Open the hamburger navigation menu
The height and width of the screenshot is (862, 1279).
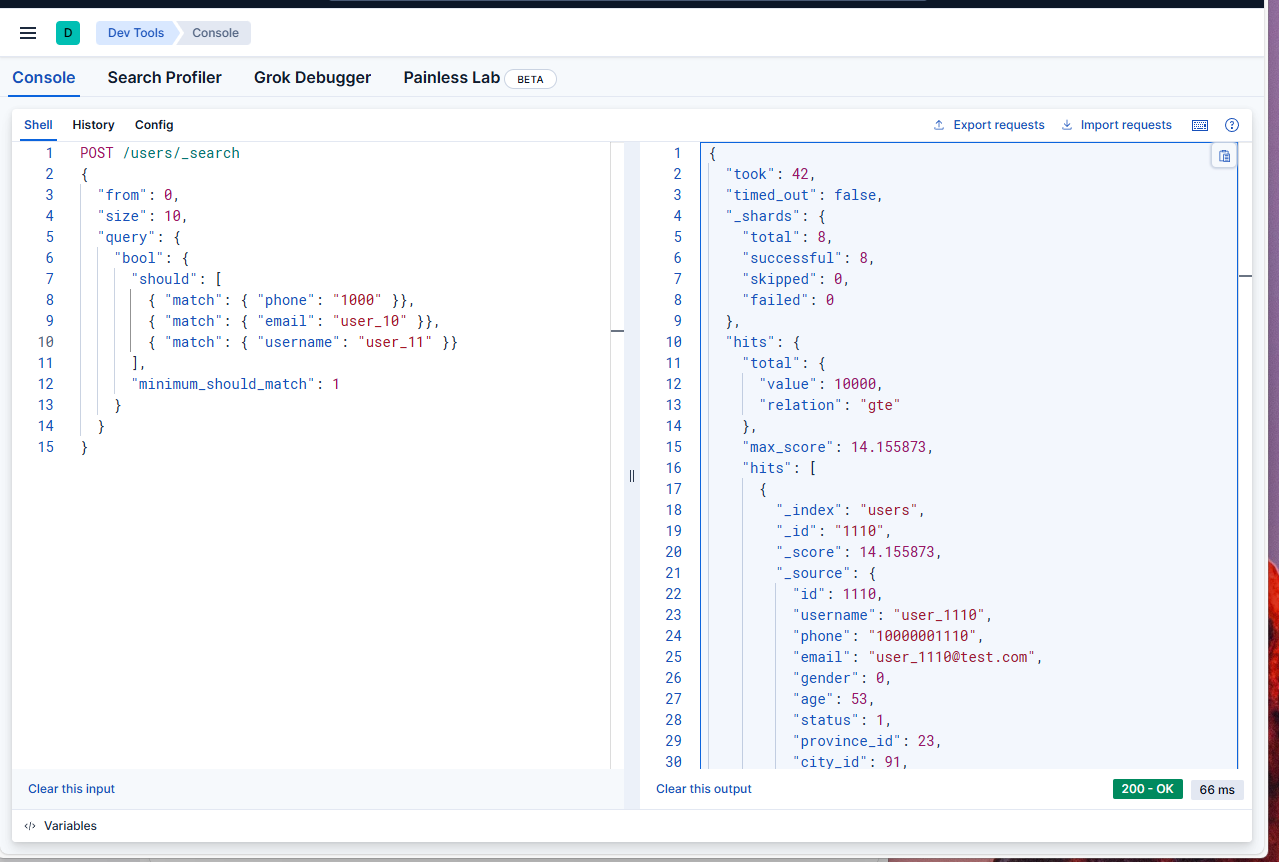click(x=28, y=33)
